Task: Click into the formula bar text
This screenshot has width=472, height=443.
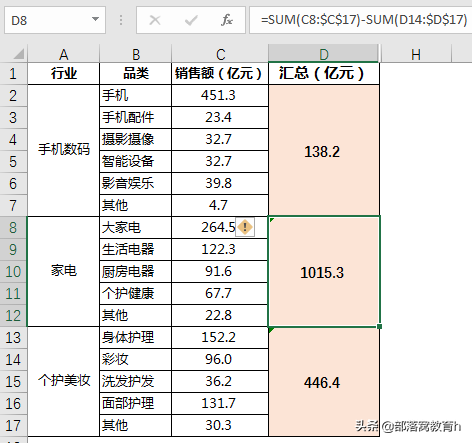Action: coord(363,20)
